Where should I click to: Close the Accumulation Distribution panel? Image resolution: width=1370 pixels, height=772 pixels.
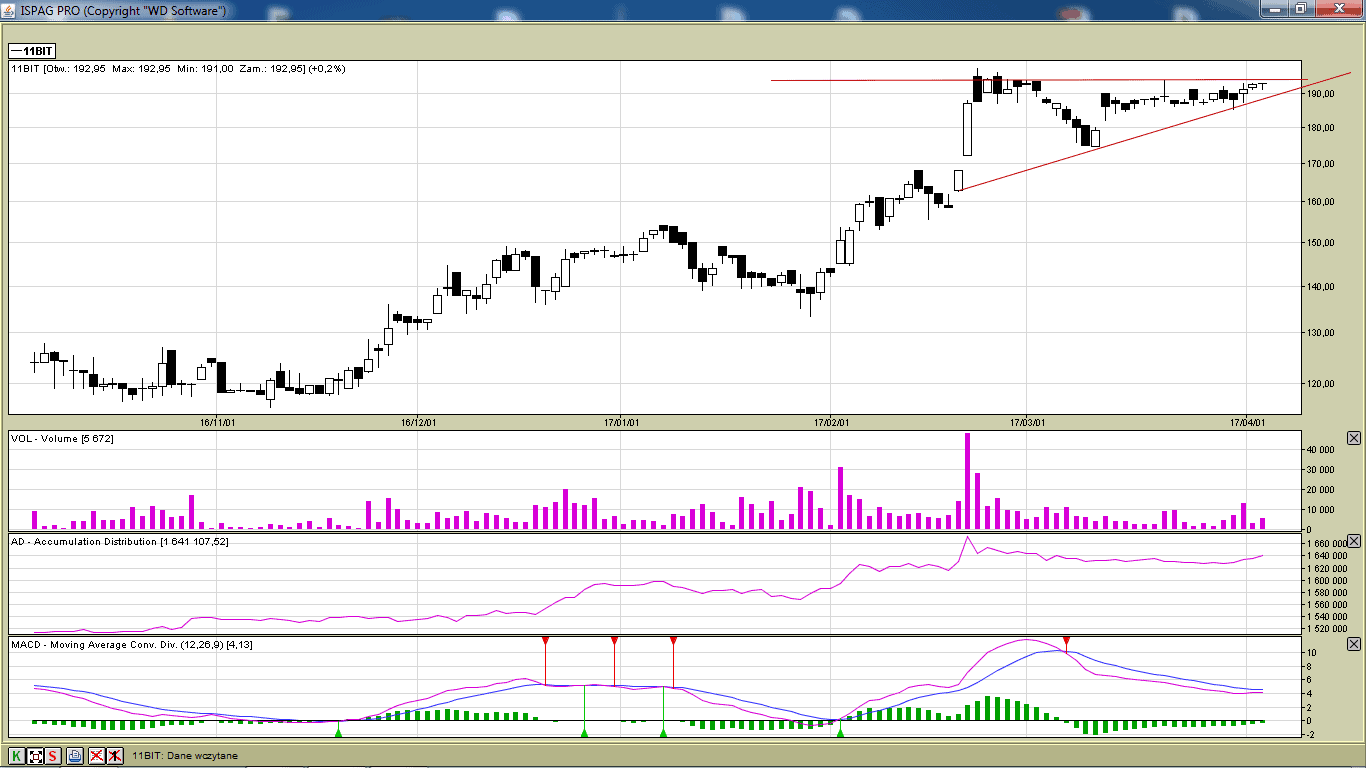coord(1354,541)
